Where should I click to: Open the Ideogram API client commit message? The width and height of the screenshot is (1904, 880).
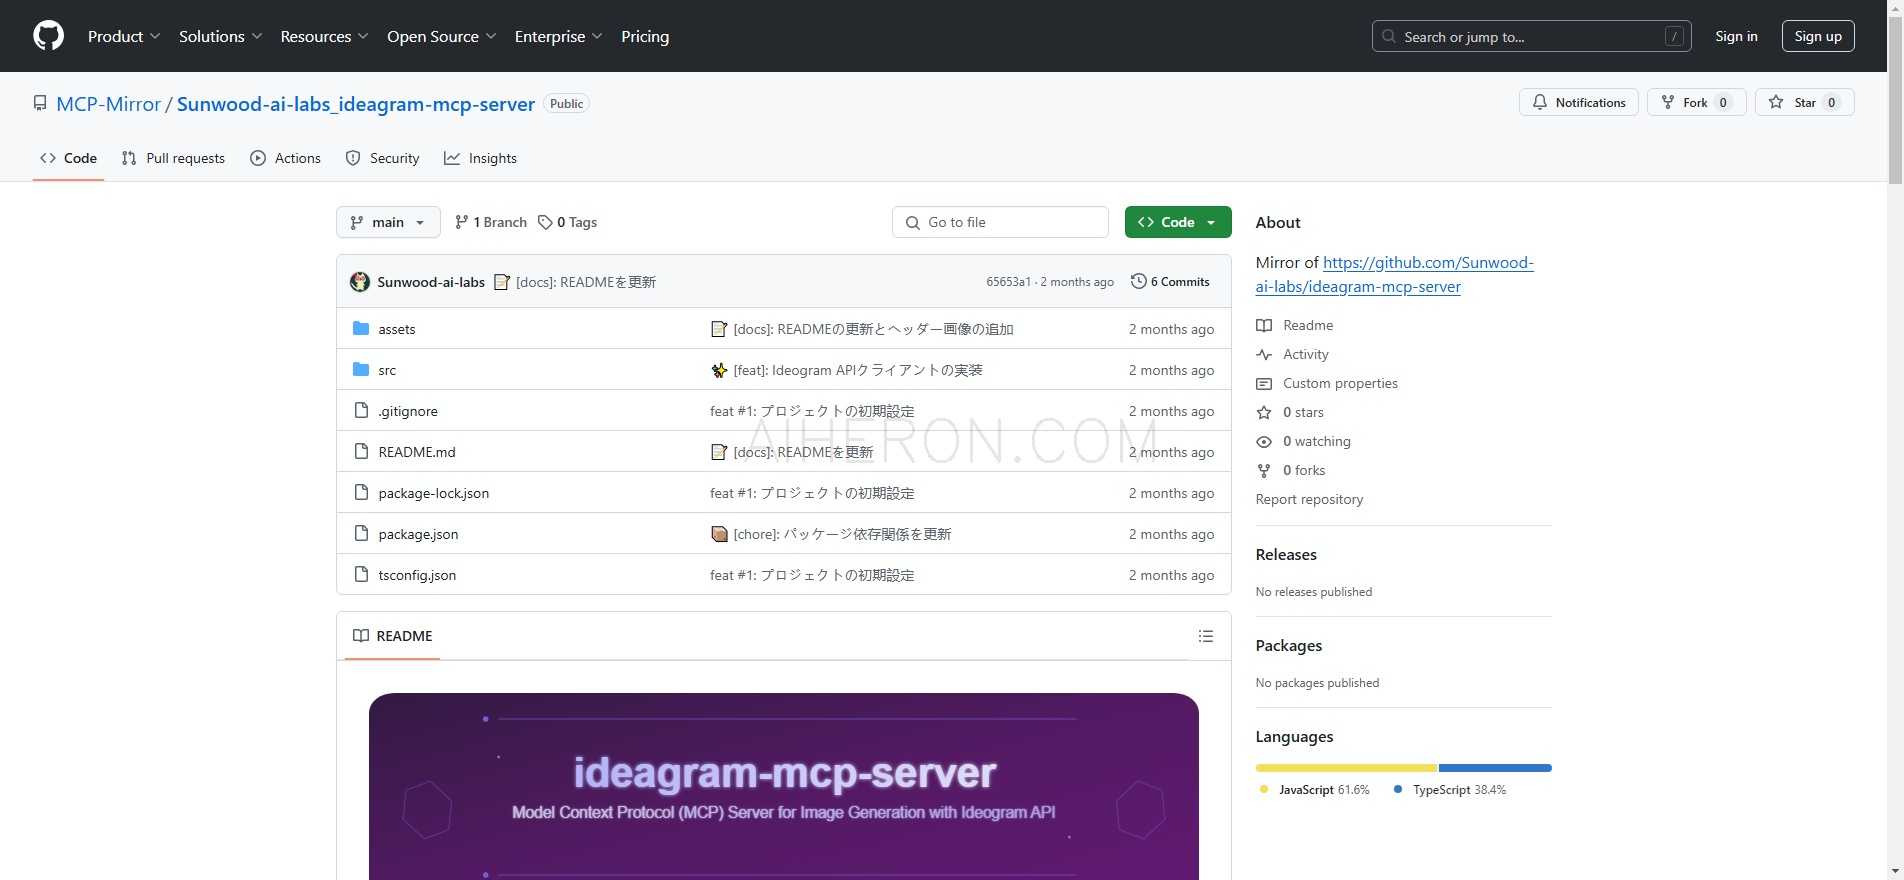(x=858, y=370)
